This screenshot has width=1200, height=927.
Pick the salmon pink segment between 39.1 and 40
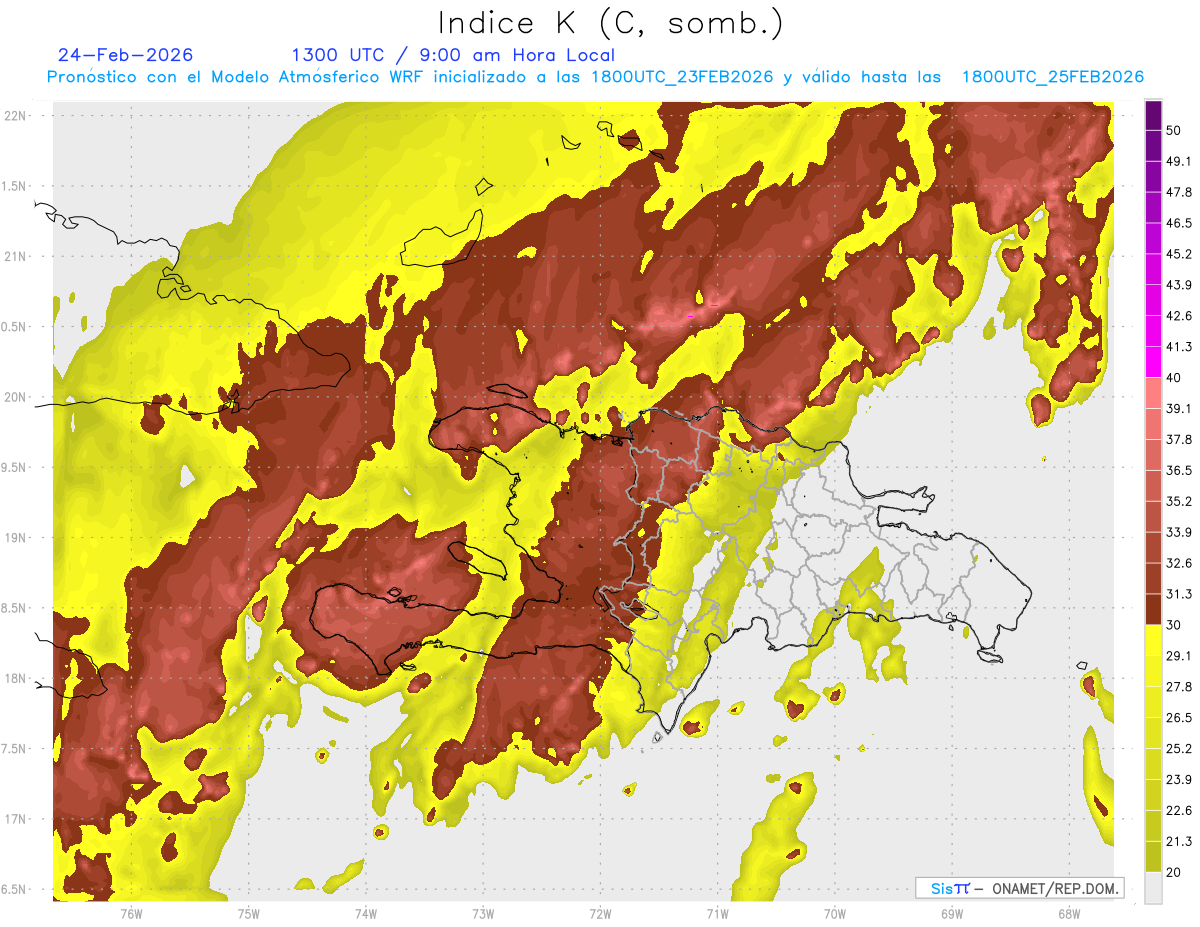[1153, 393]
